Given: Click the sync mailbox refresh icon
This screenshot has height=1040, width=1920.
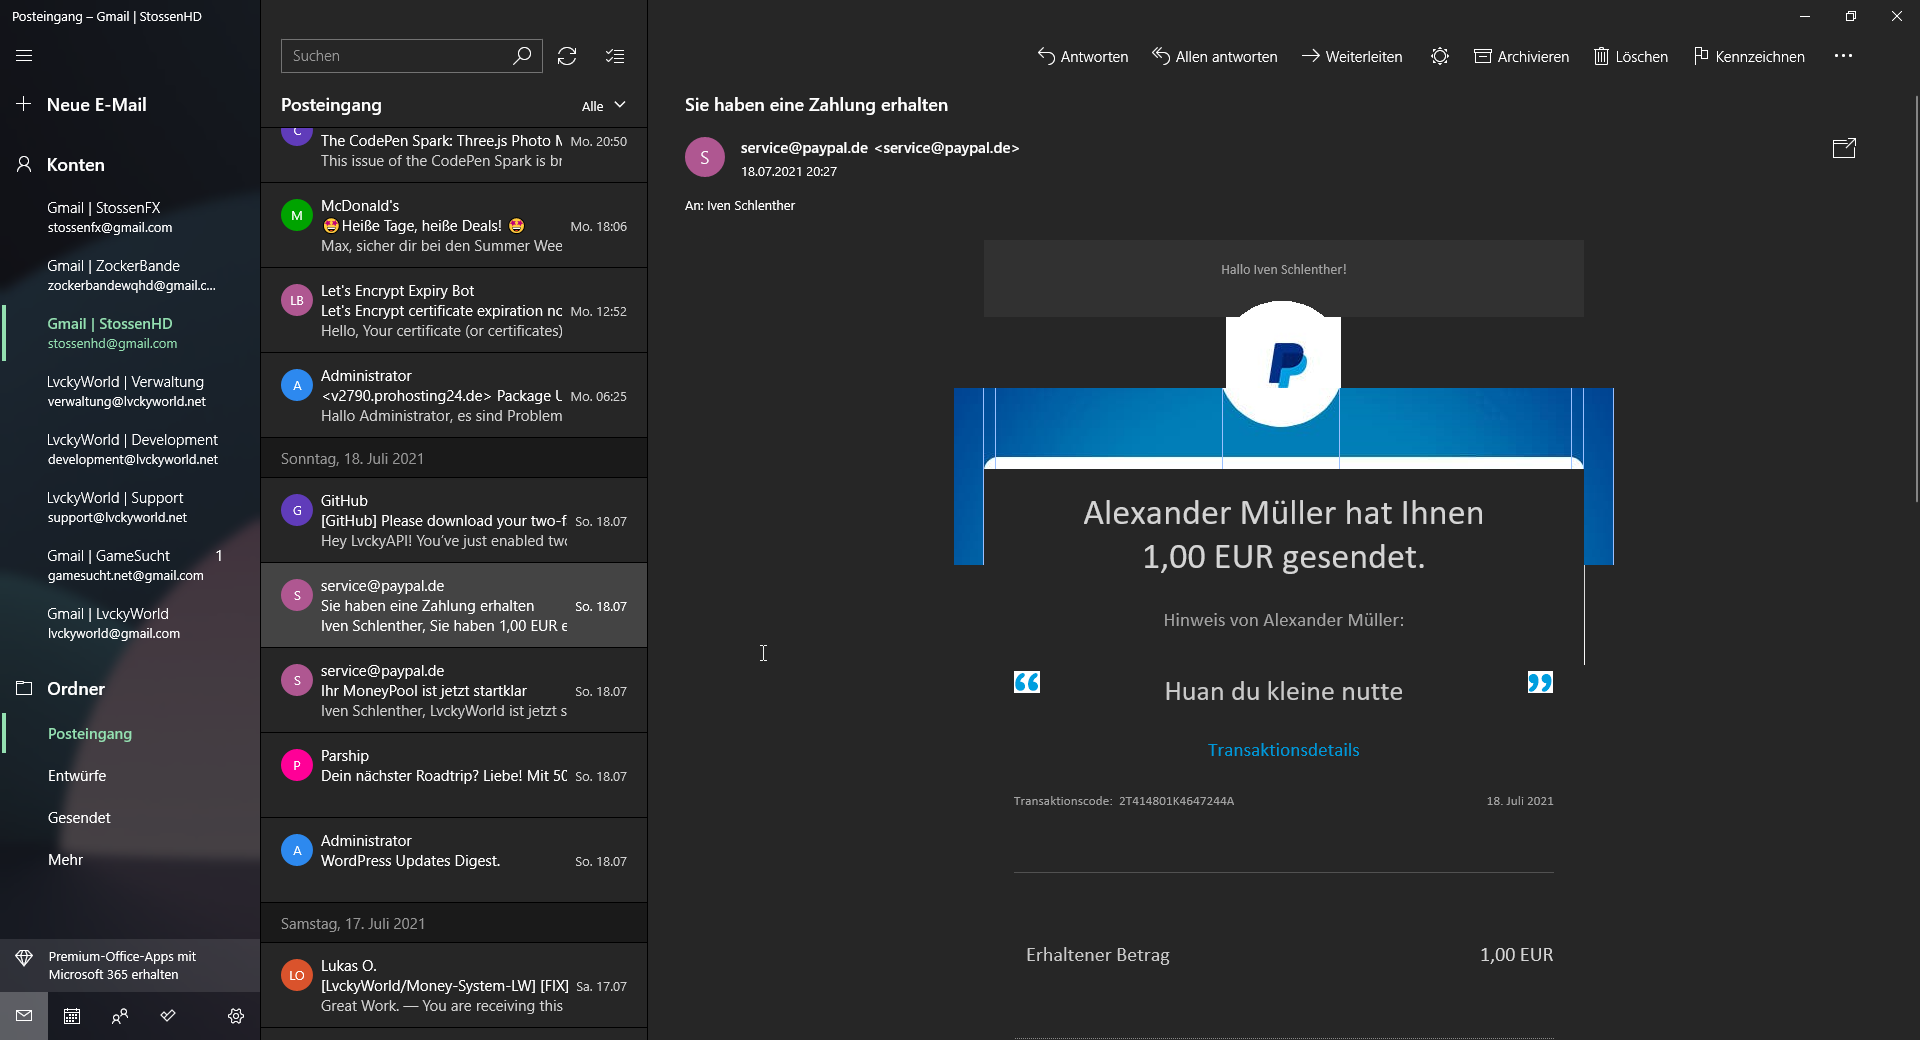Looking at the screenshot, I should [x=567, y=56].
